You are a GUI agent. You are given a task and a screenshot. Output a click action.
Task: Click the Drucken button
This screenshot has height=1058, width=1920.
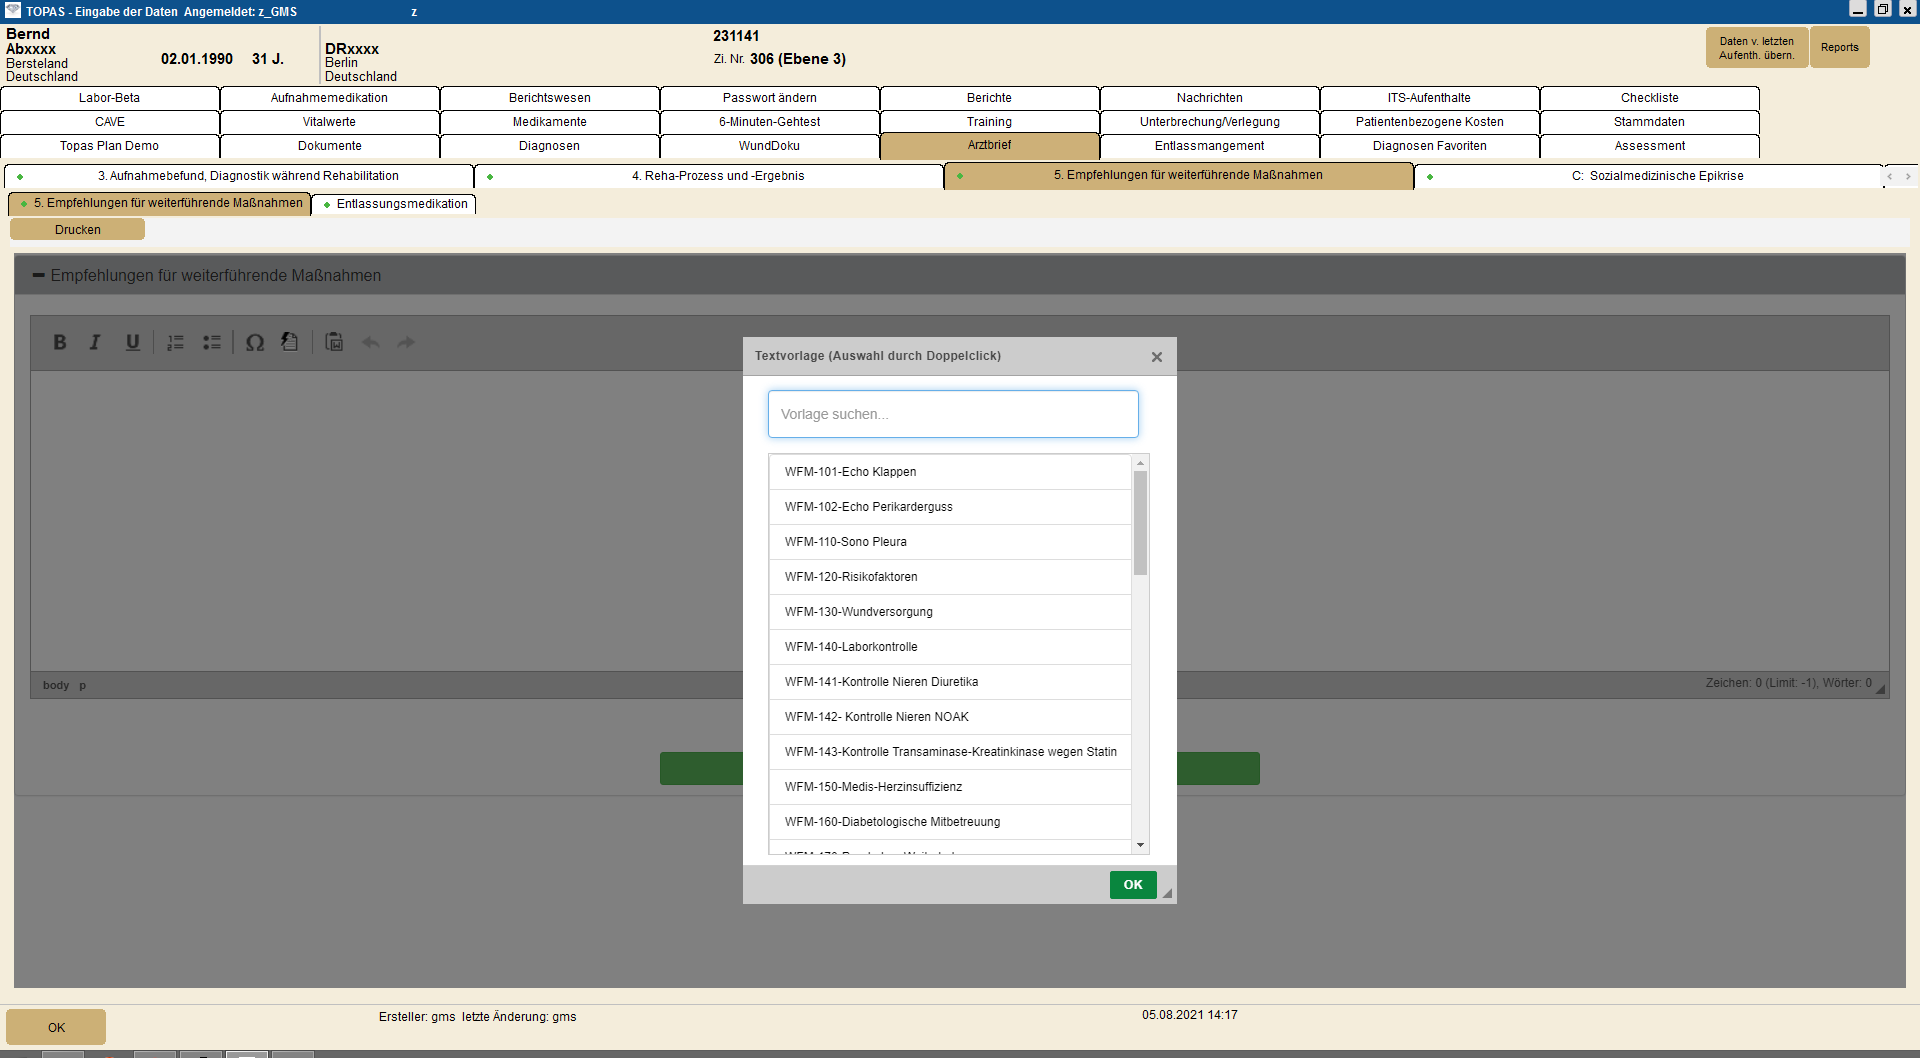pos(78,230)
